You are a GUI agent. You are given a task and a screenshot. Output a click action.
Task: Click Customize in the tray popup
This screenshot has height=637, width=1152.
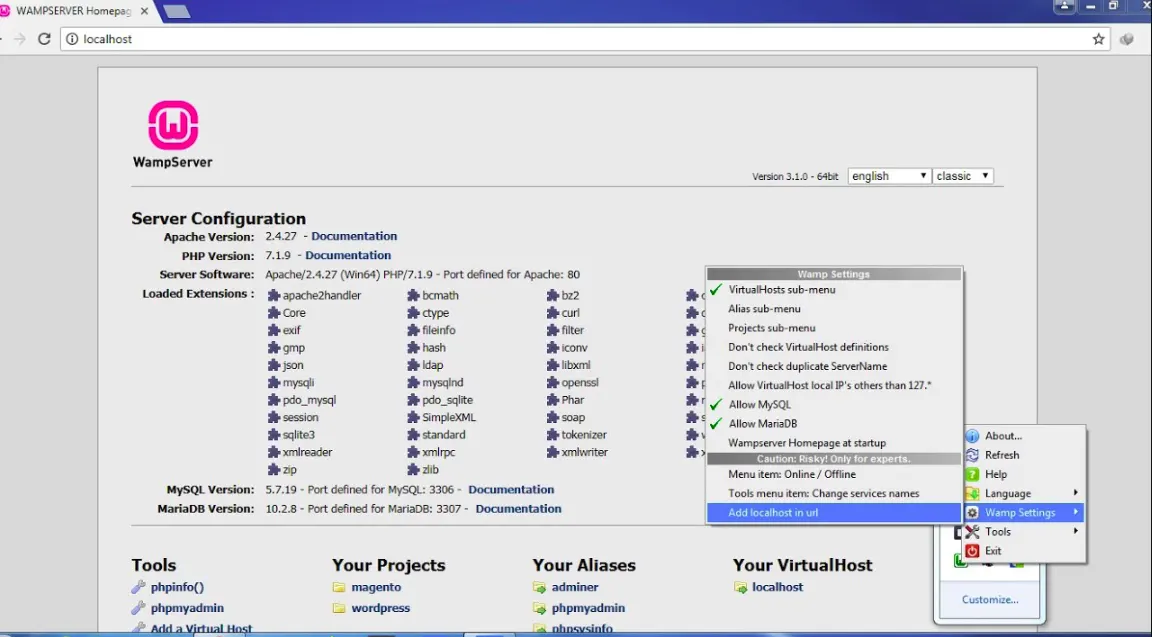990,600
